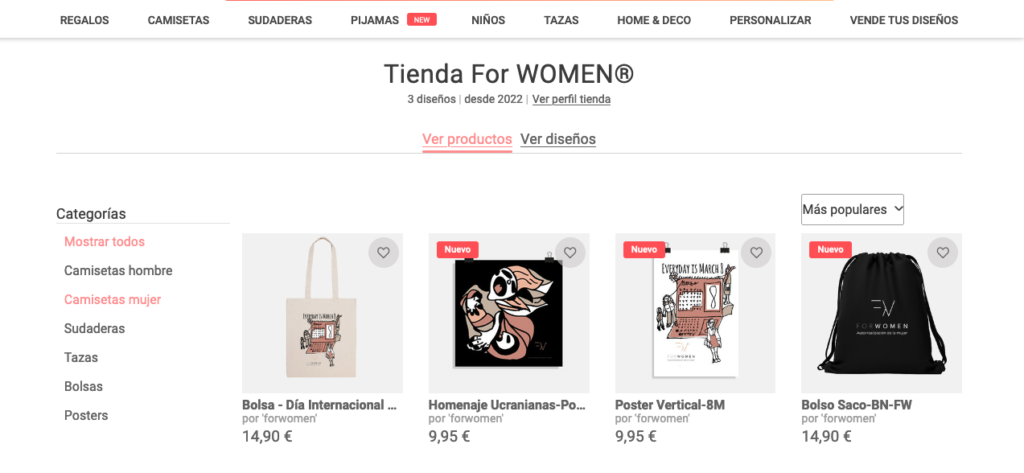
Task: Choose Mostrar todos in categories
Action: [104, 241]
